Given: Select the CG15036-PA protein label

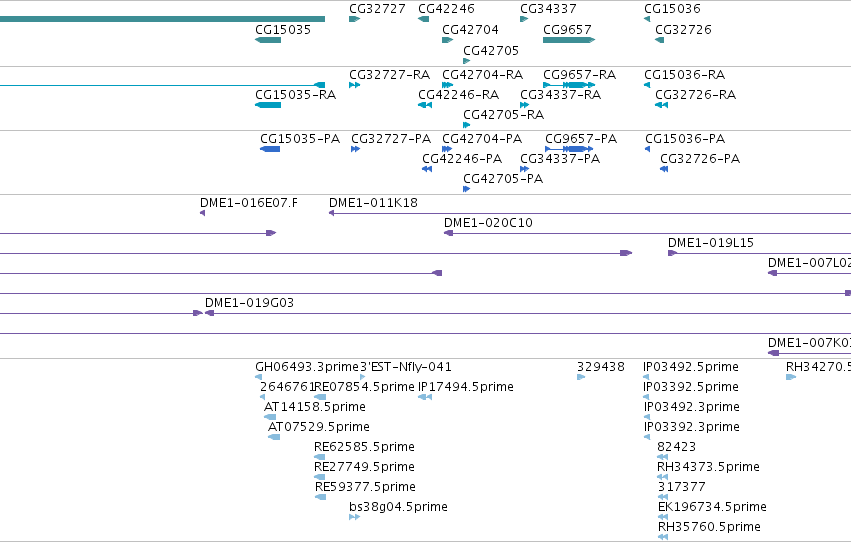Looking at the screenshot, I should (685, 138).
